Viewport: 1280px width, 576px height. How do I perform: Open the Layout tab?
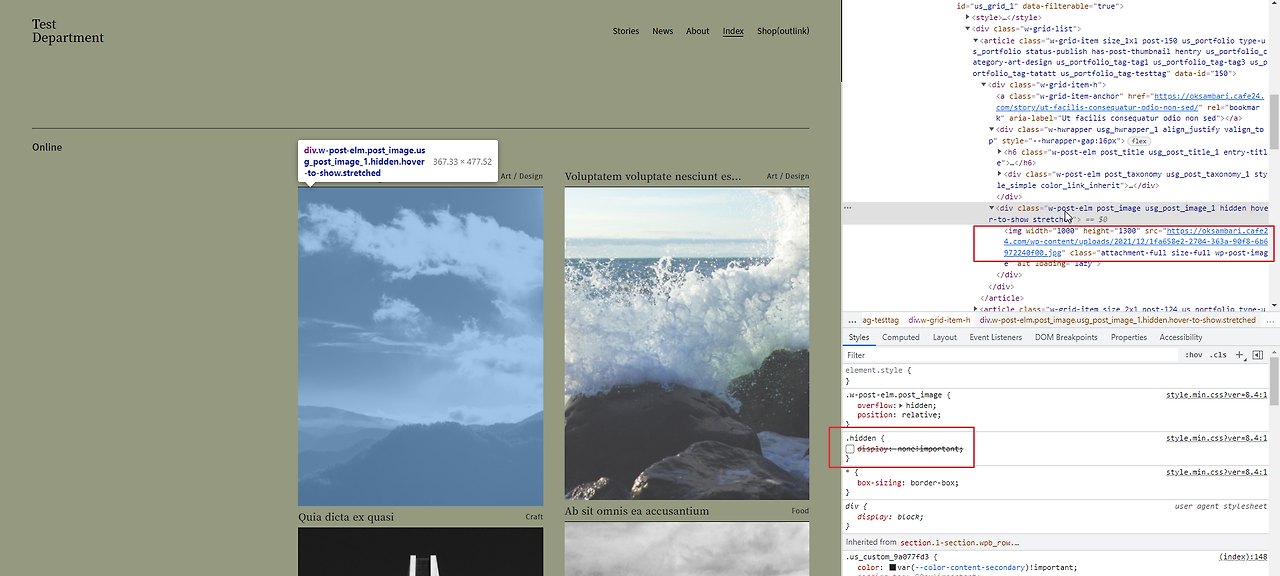[945, 337]
